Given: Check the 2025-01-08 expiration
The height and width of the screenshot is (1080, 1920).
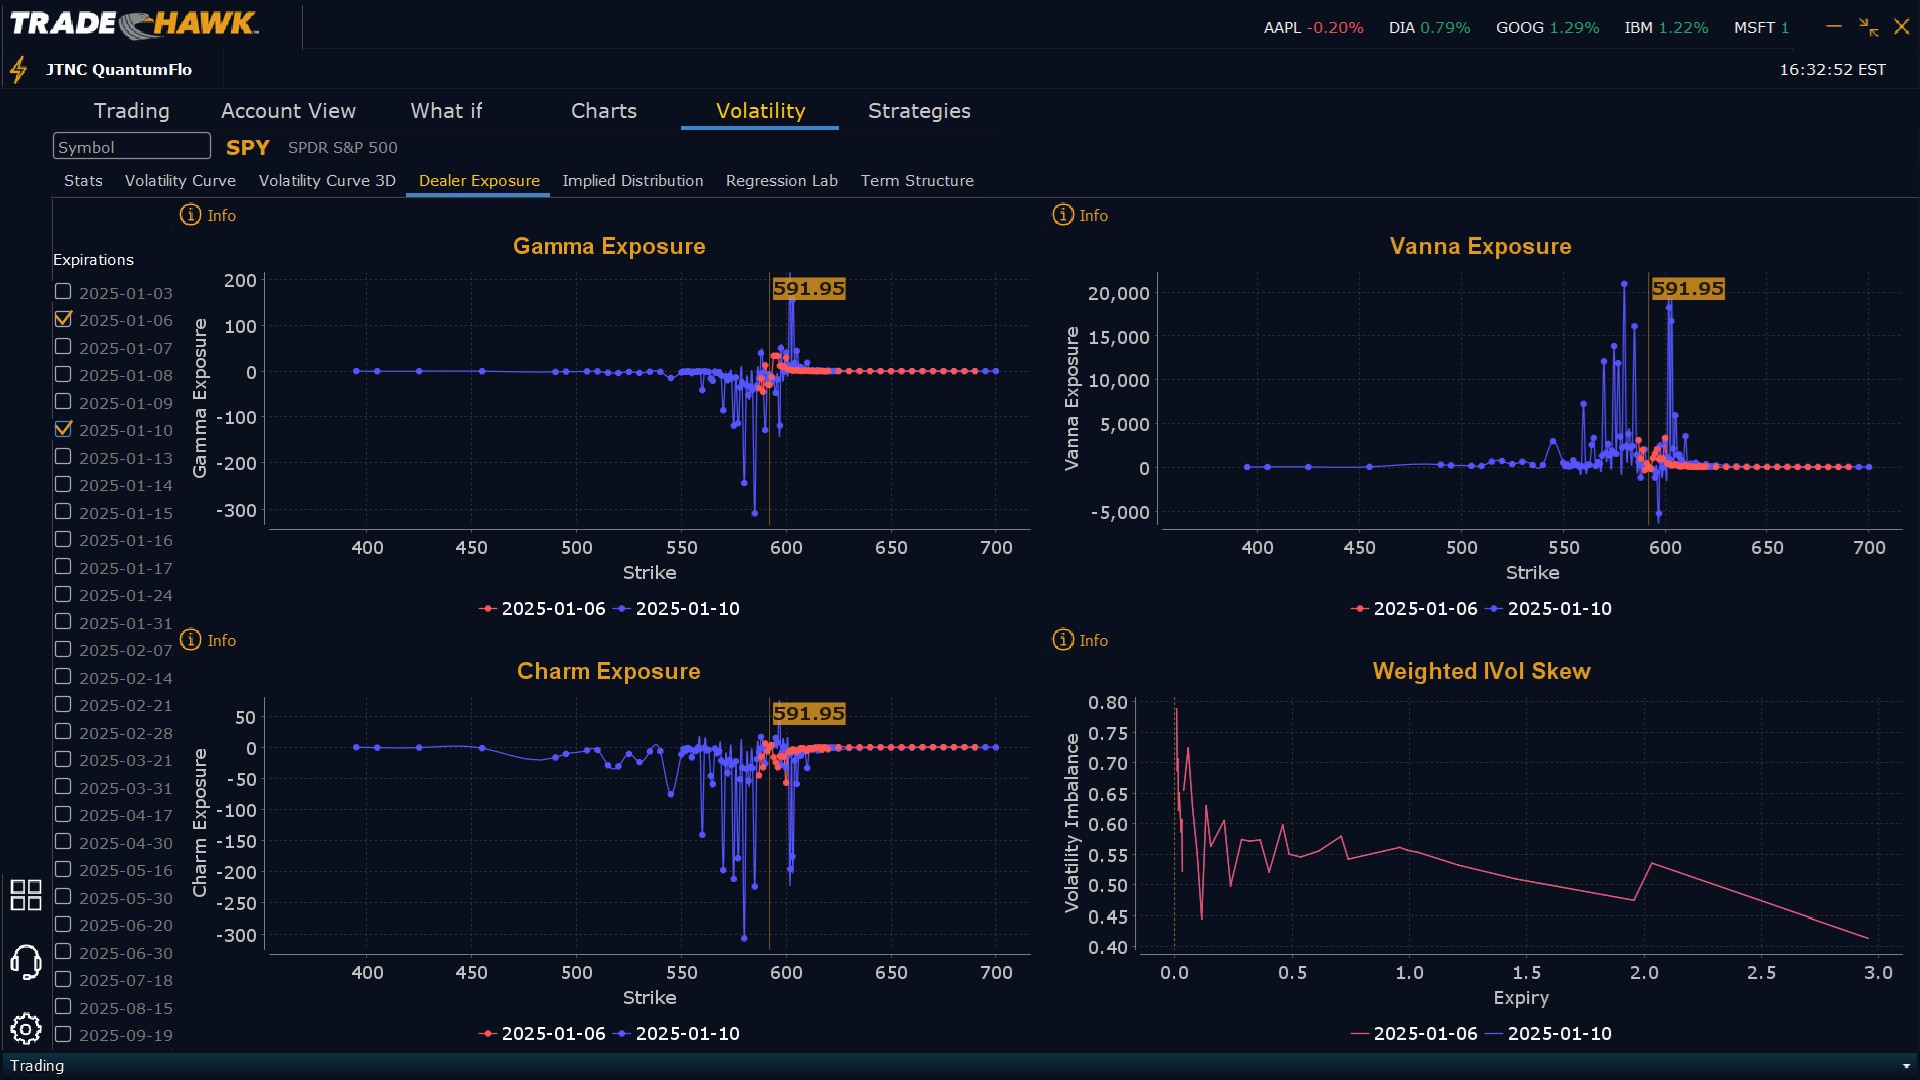Looking at the screenshot, I should [x=63, y=374].
